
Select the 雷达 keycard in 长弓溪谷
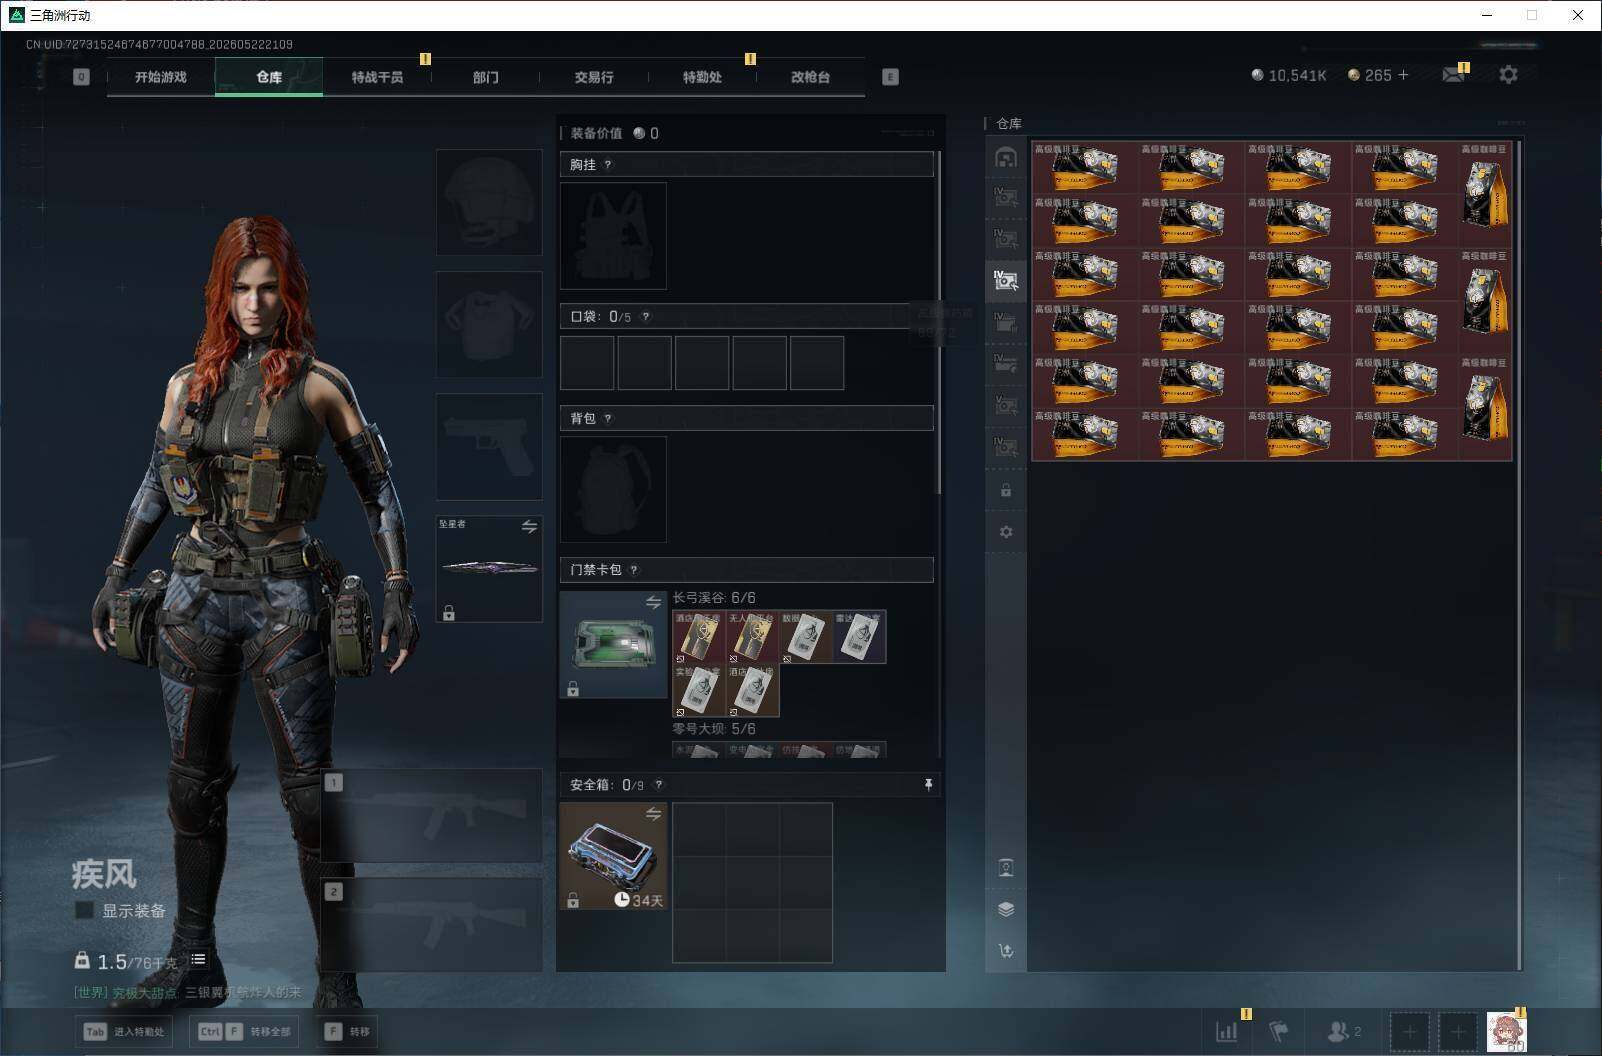pos(860,637)
